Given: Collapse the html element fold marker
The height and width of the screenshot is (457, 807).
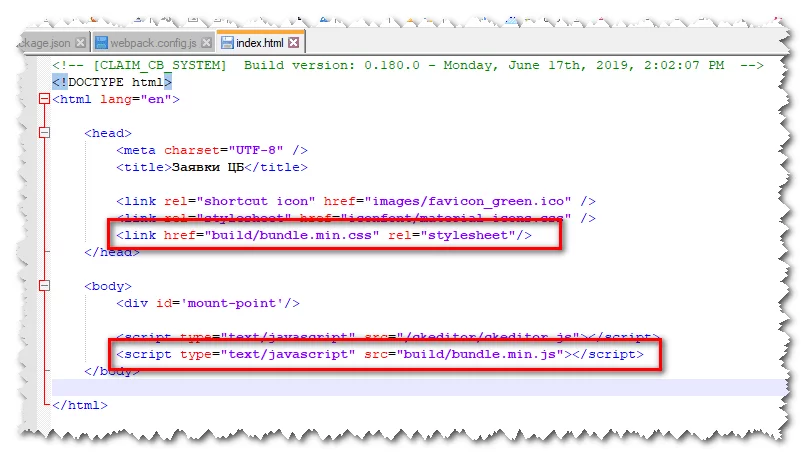Looking at the screenshot, I should pyautogui.click(x=42, y=100).
